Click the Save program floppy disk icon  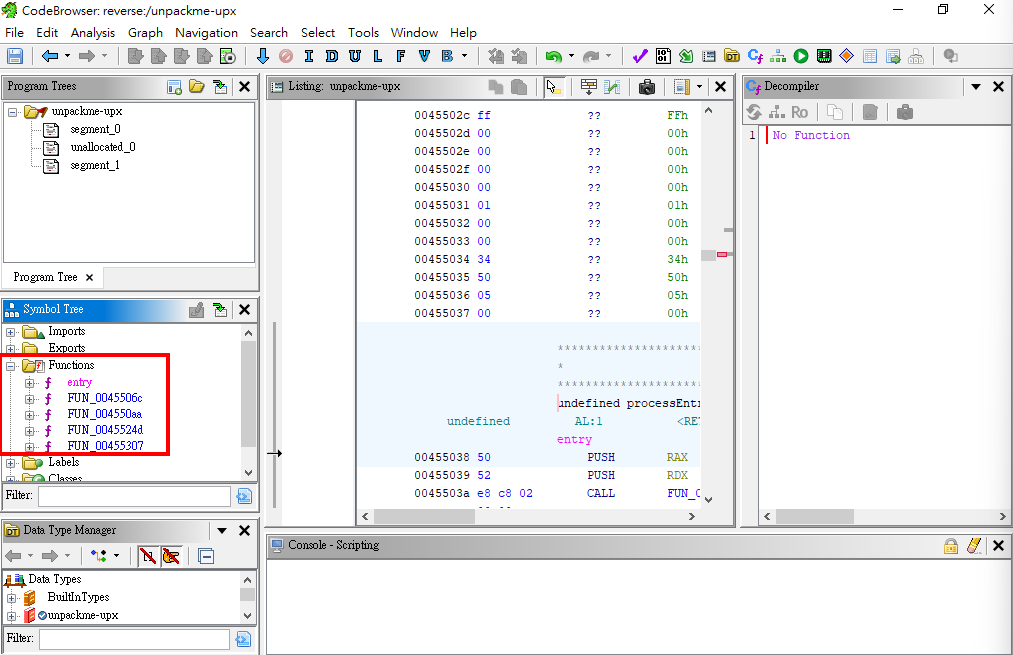click(15, 56)
